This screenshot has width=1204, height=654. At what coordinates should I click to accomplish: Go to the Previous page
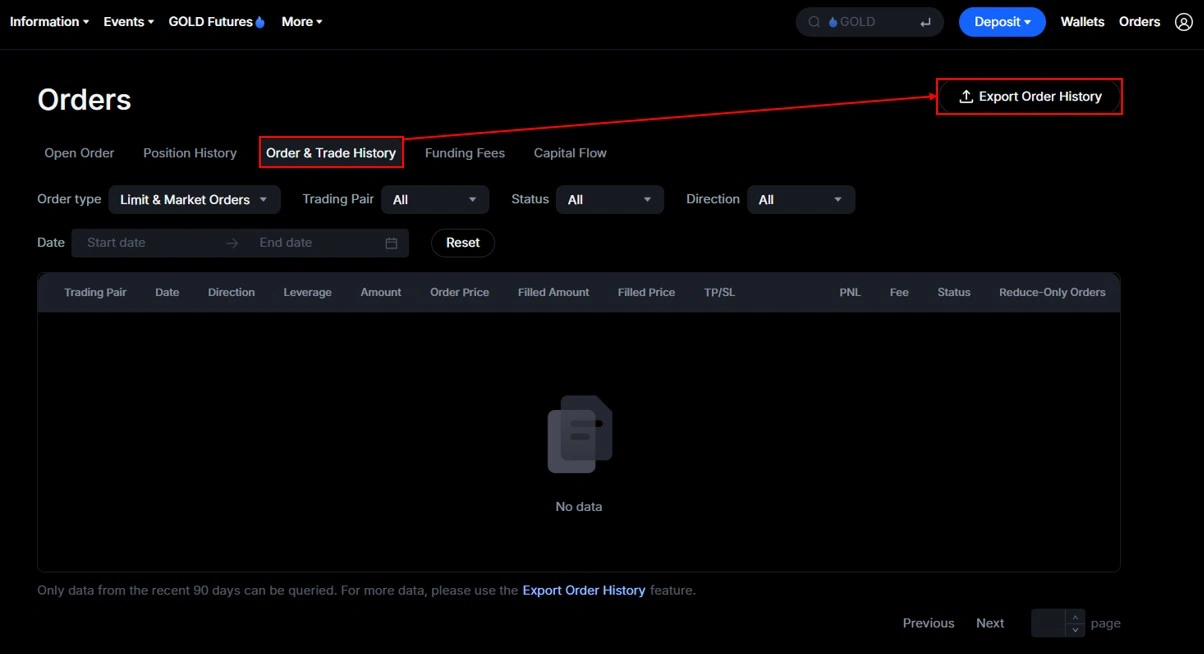[x=929, y=623]
